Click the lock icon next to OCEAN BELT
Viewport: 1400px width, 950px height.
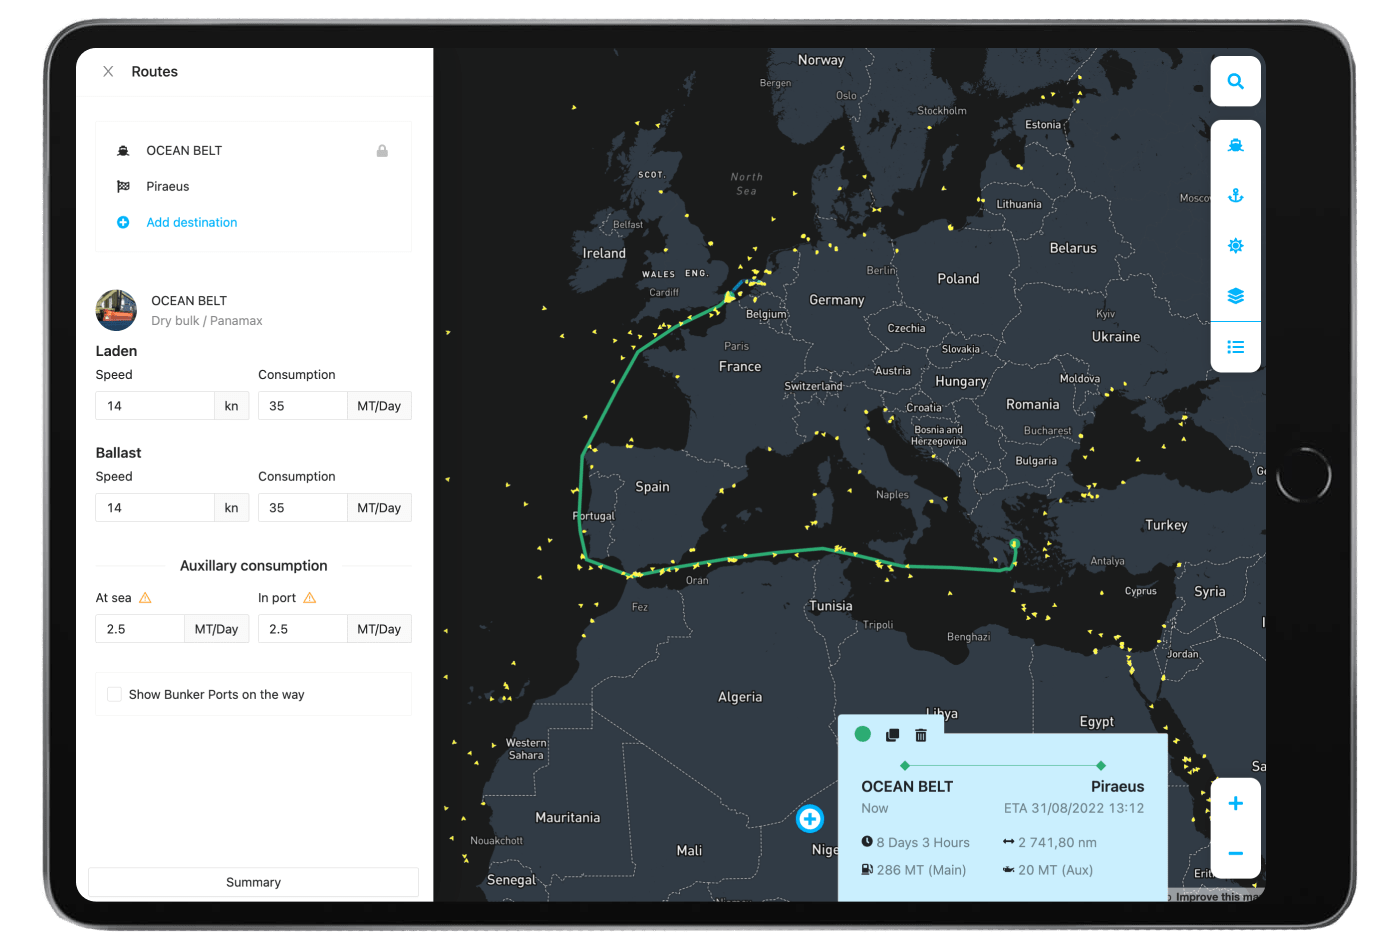tap(382, 151)
